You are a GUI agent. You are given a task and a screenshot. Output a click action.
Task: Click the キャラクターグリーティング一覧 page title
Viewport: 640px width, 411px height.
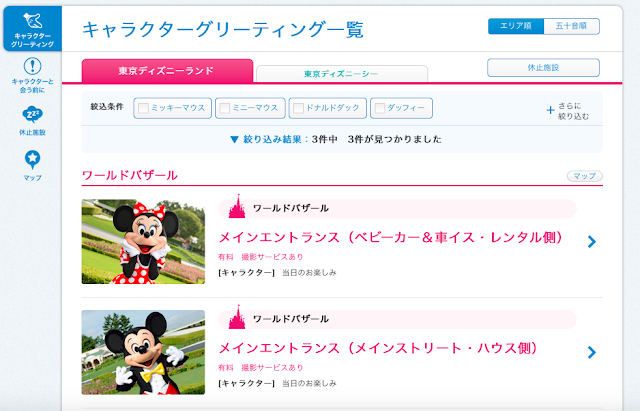[x=223, y=29]
